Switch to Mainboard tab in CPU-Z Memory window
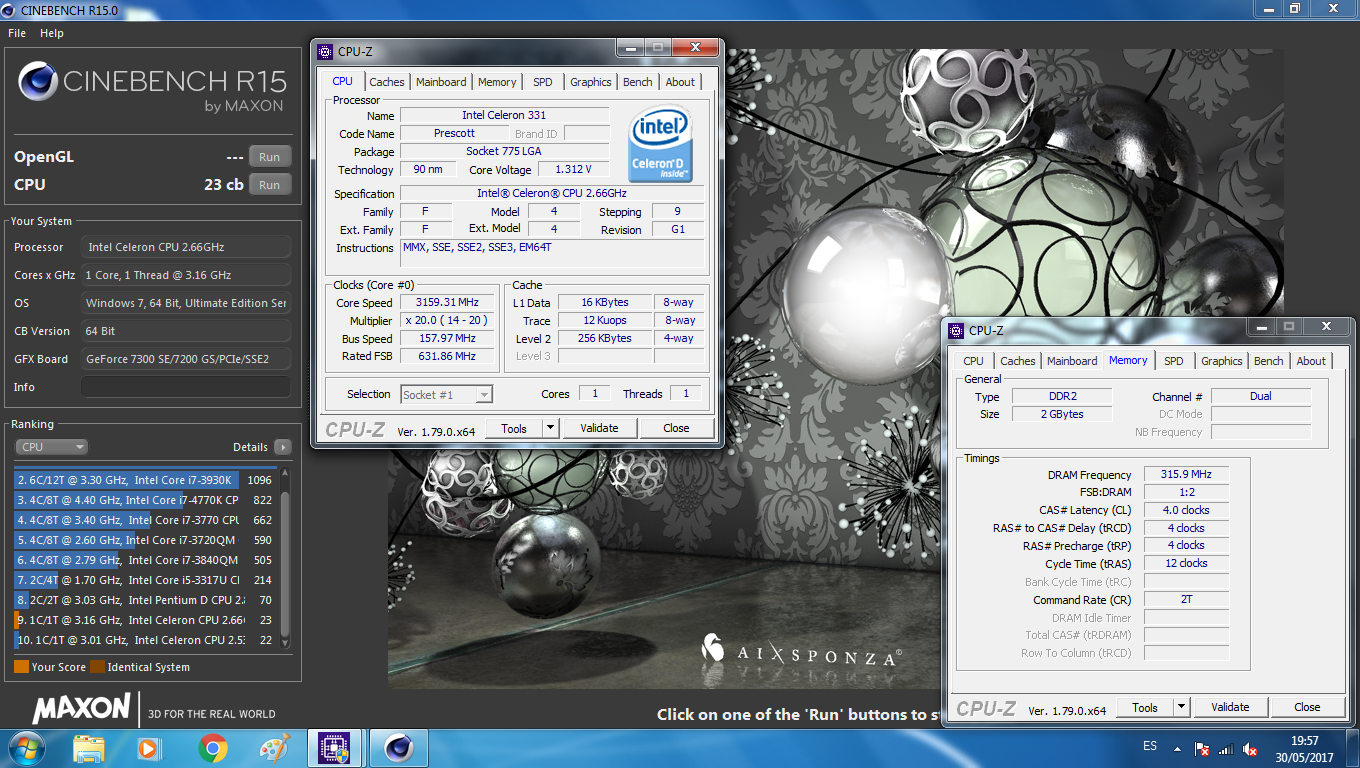 [1072, 361]
